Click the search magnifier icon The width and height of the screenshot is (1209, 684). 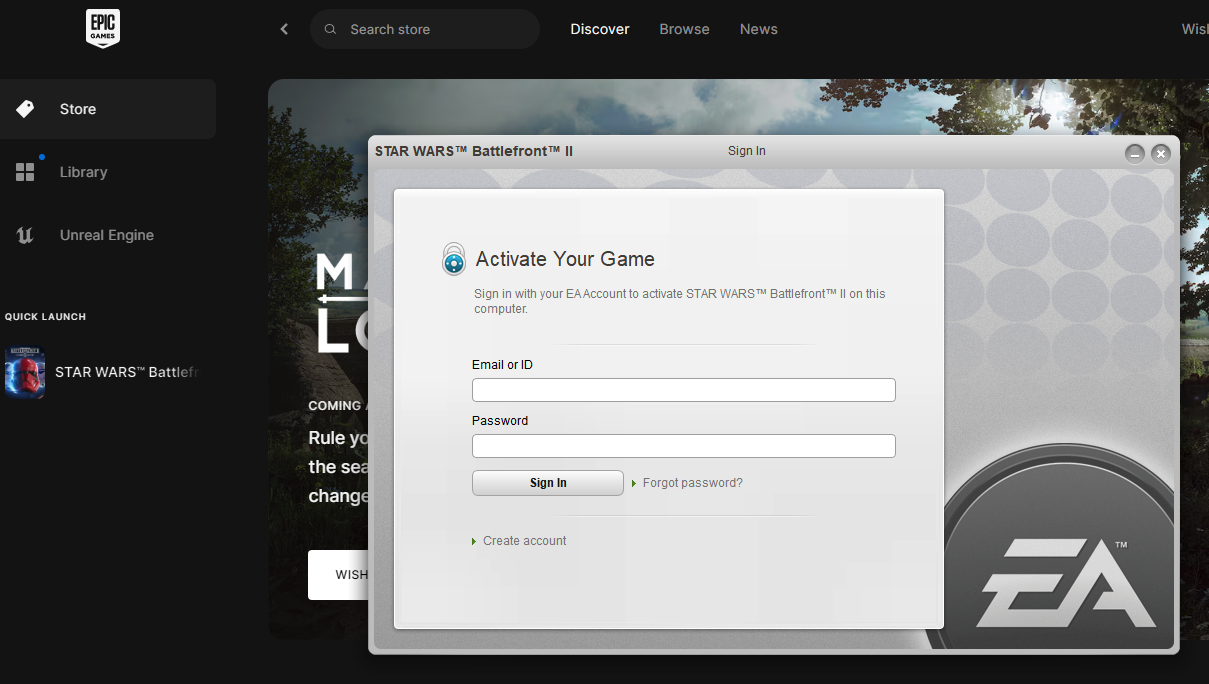331,30
